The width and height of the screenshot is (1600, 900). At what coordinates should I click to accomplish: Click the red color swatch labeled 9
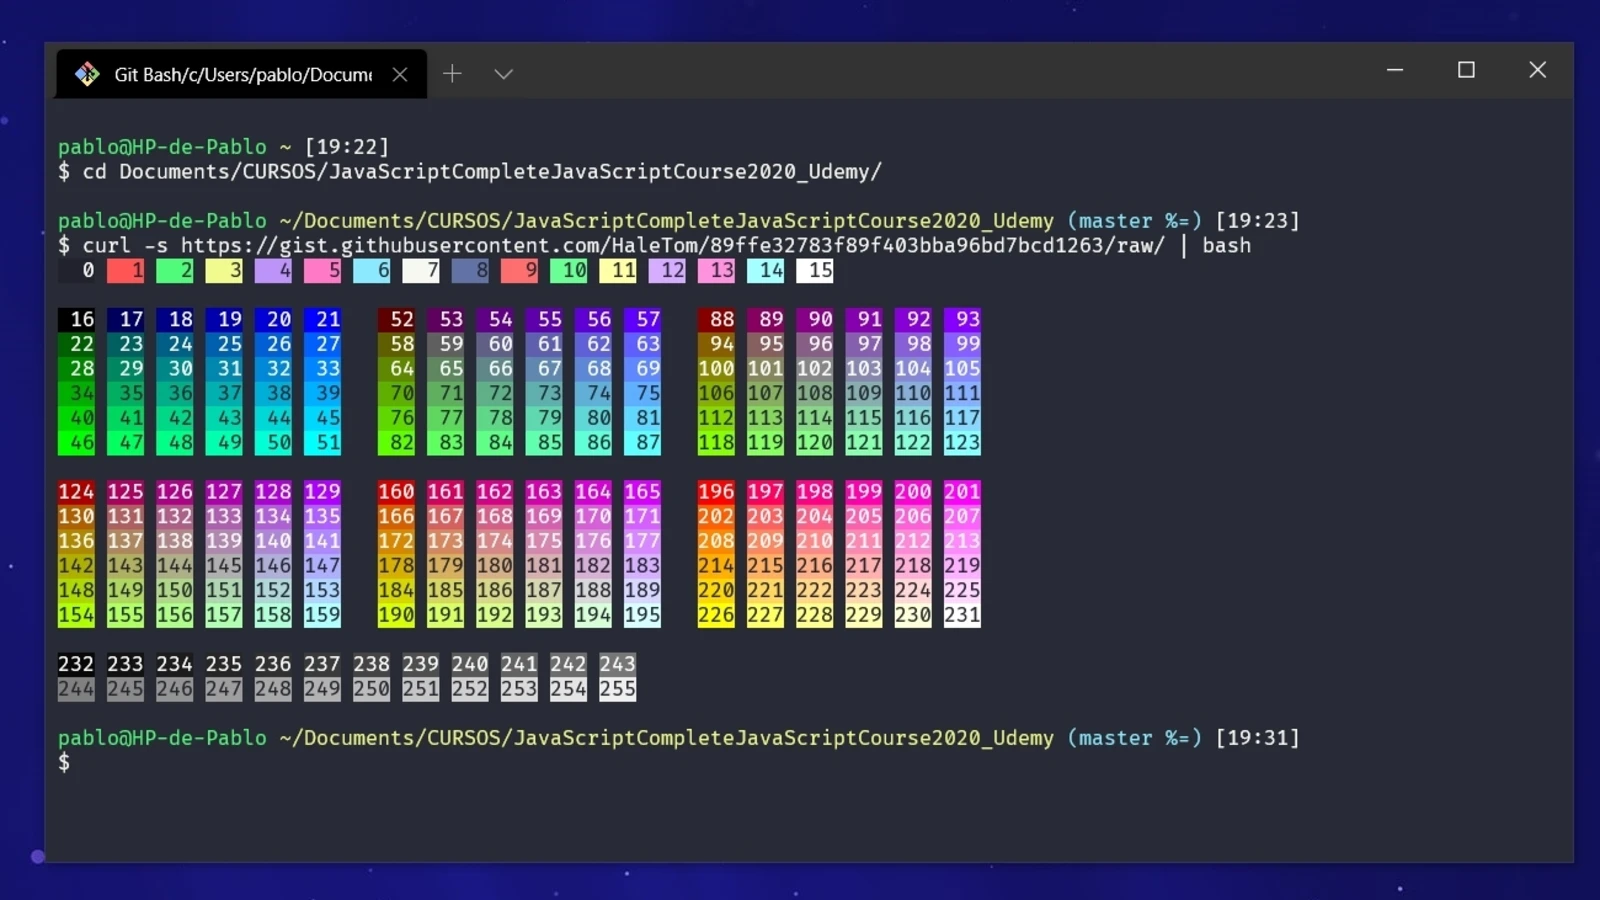click(x=519, y=270)
